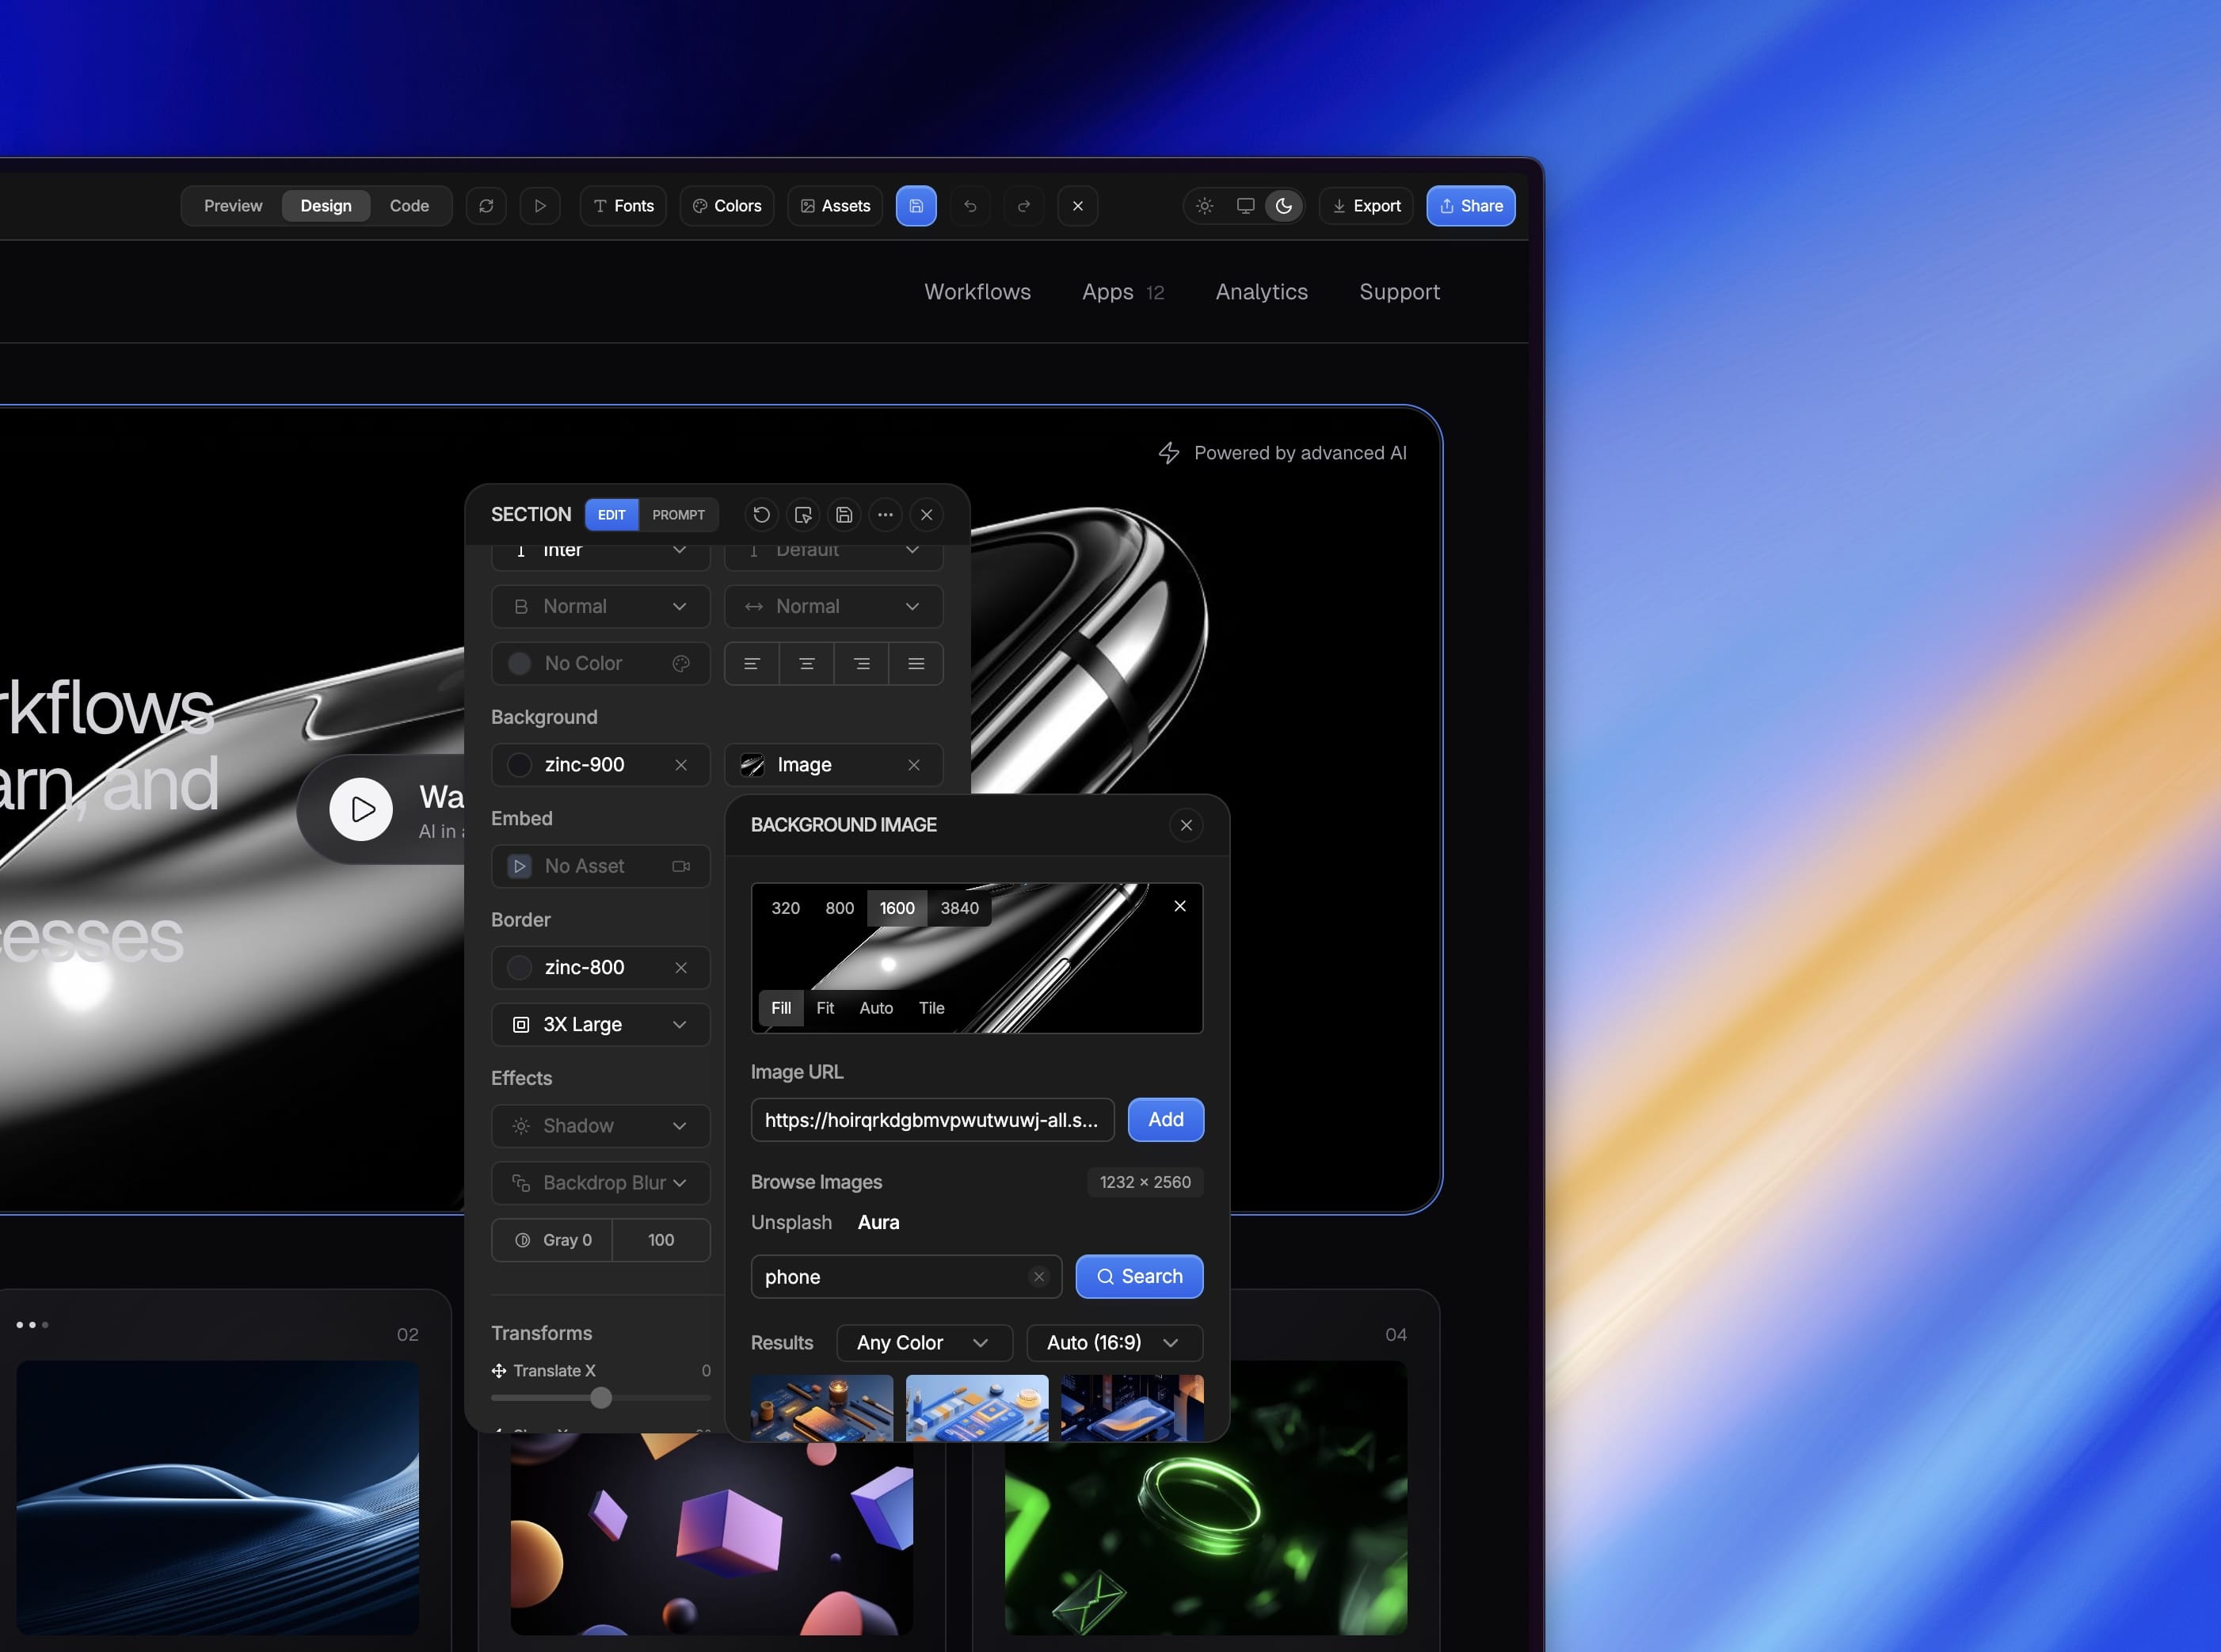The image size is (2221, 1652).
Task: Open the Colors panel in the toolbar
Action: tap(726, 205)
